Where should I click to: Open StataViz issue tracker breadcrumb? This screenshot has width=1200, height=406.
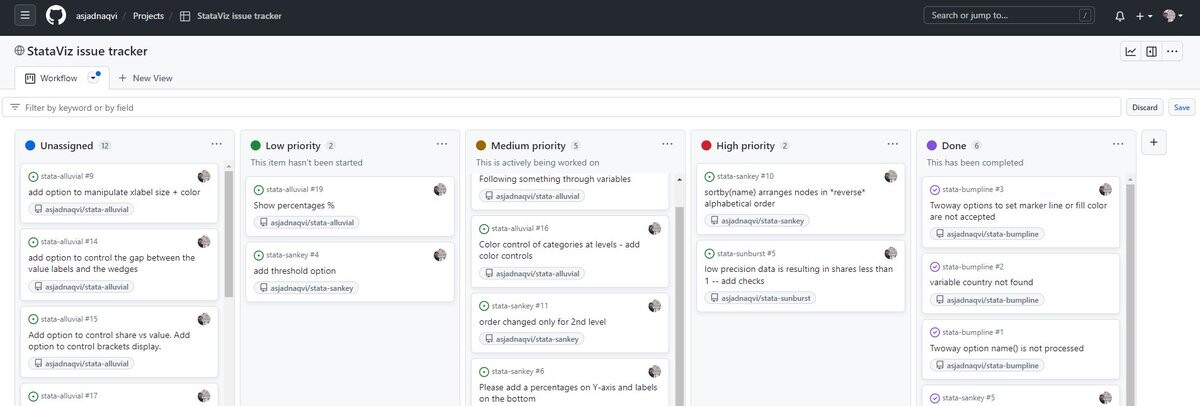pos(233,16)
